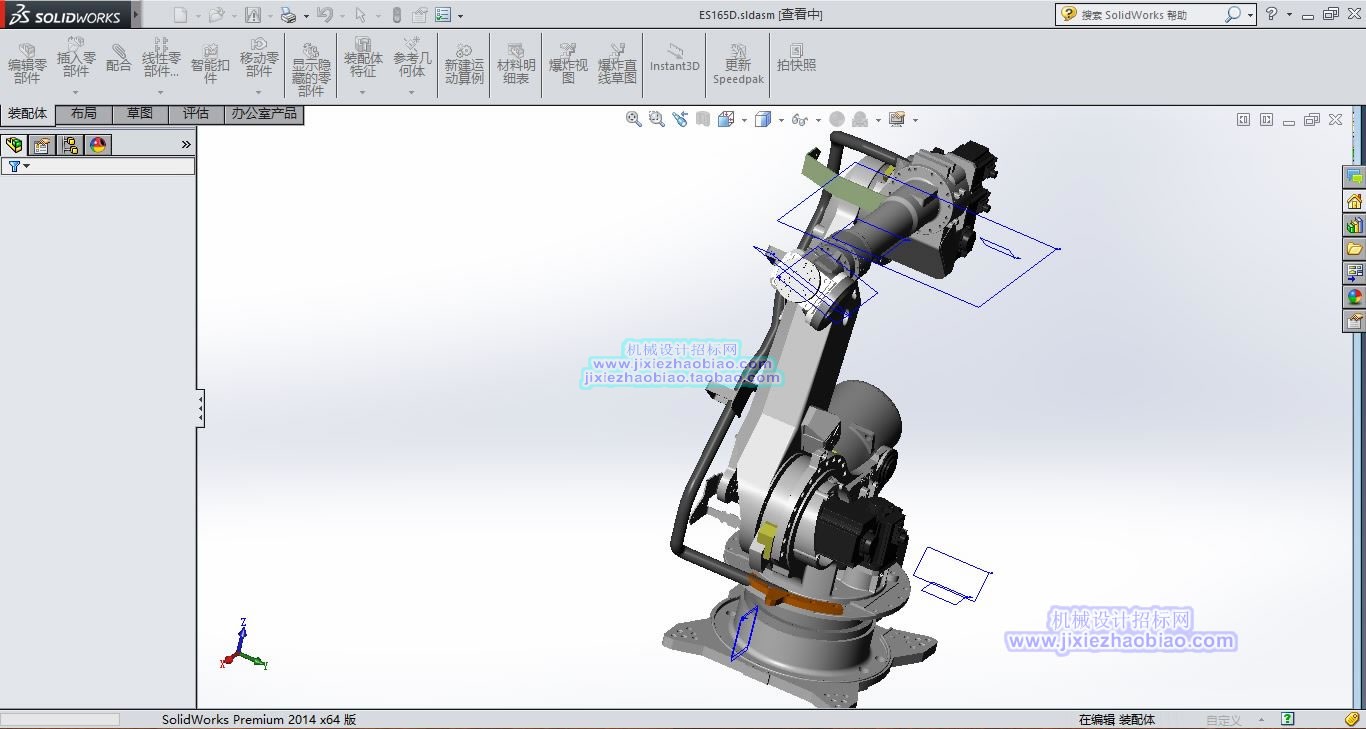Expand Reference Geometry dropdown arrow
1366x729 pixels.
pyautogui.click(x=412, y=92)
